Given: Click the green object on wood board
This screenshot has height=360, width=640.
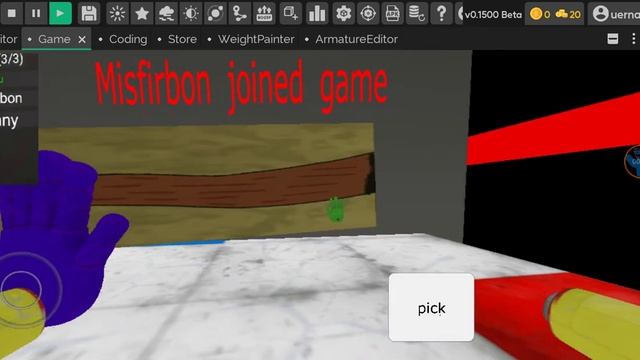Looking at the screenshot, I should (336, 209).
